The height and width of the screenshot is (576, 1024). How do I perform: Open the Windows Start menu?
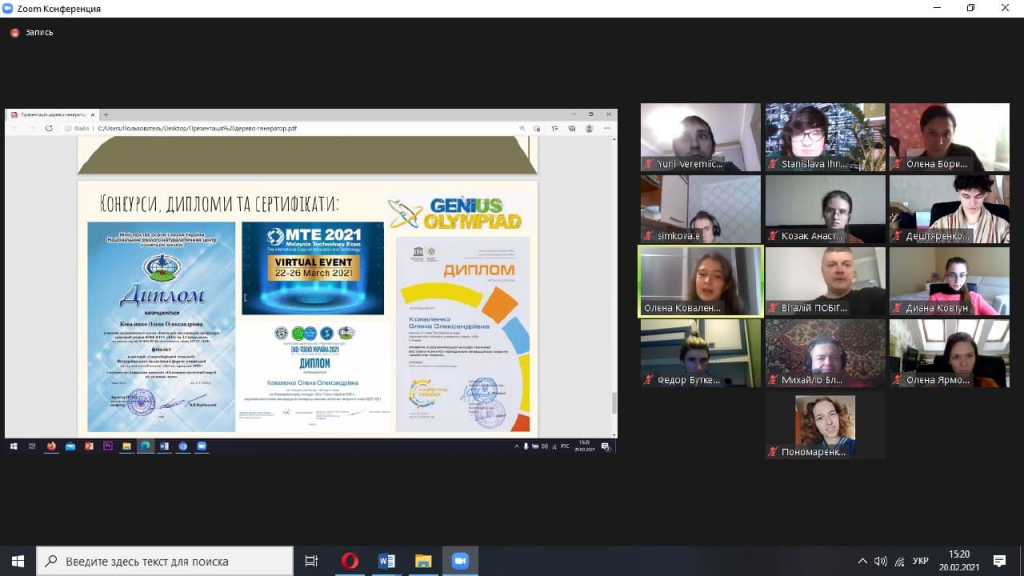click(x=18, y=561)
